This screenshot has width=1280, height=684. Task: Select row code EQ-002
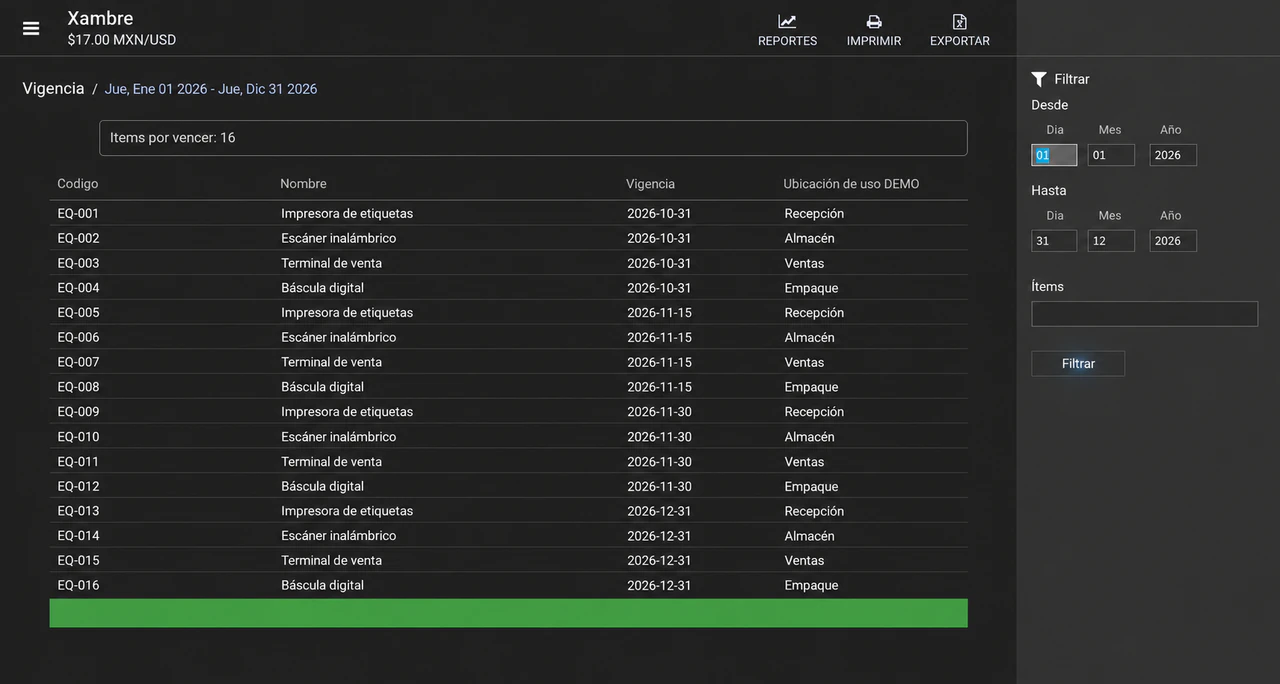click(78, 238)
